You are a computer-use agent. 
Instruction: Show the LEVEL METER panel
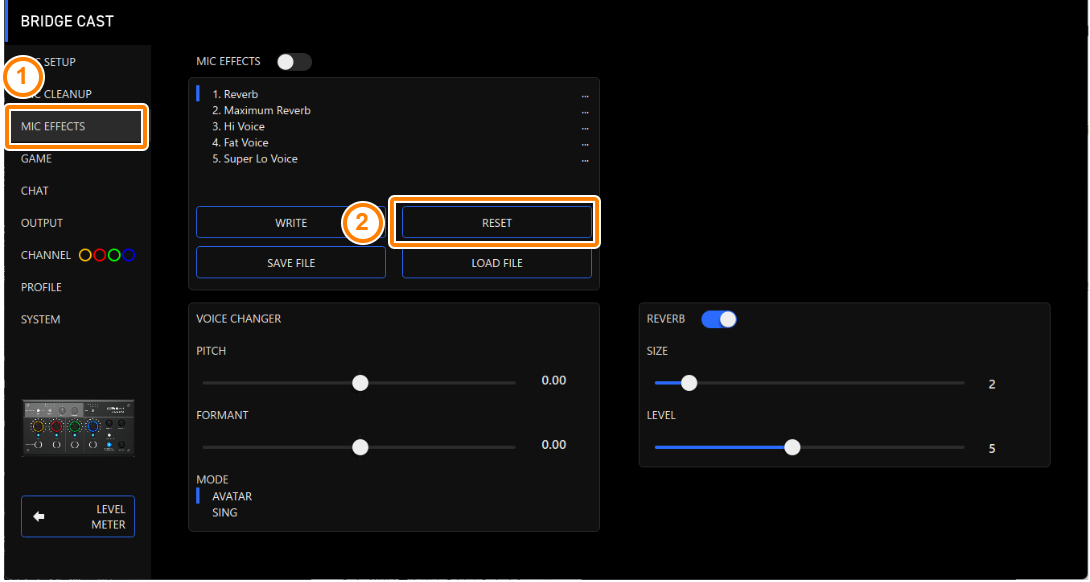click(78, 517)
